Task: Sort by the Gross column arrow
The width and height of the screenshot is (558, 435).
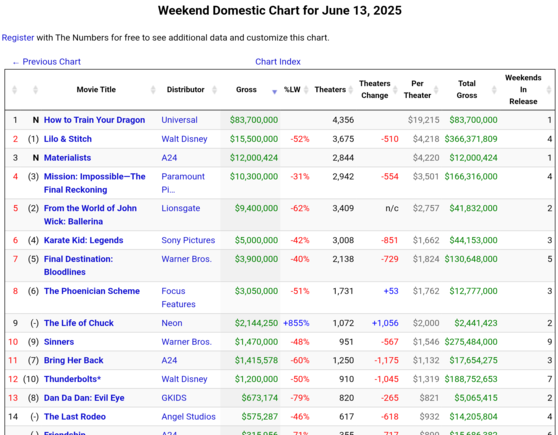Action: (274, 92)
